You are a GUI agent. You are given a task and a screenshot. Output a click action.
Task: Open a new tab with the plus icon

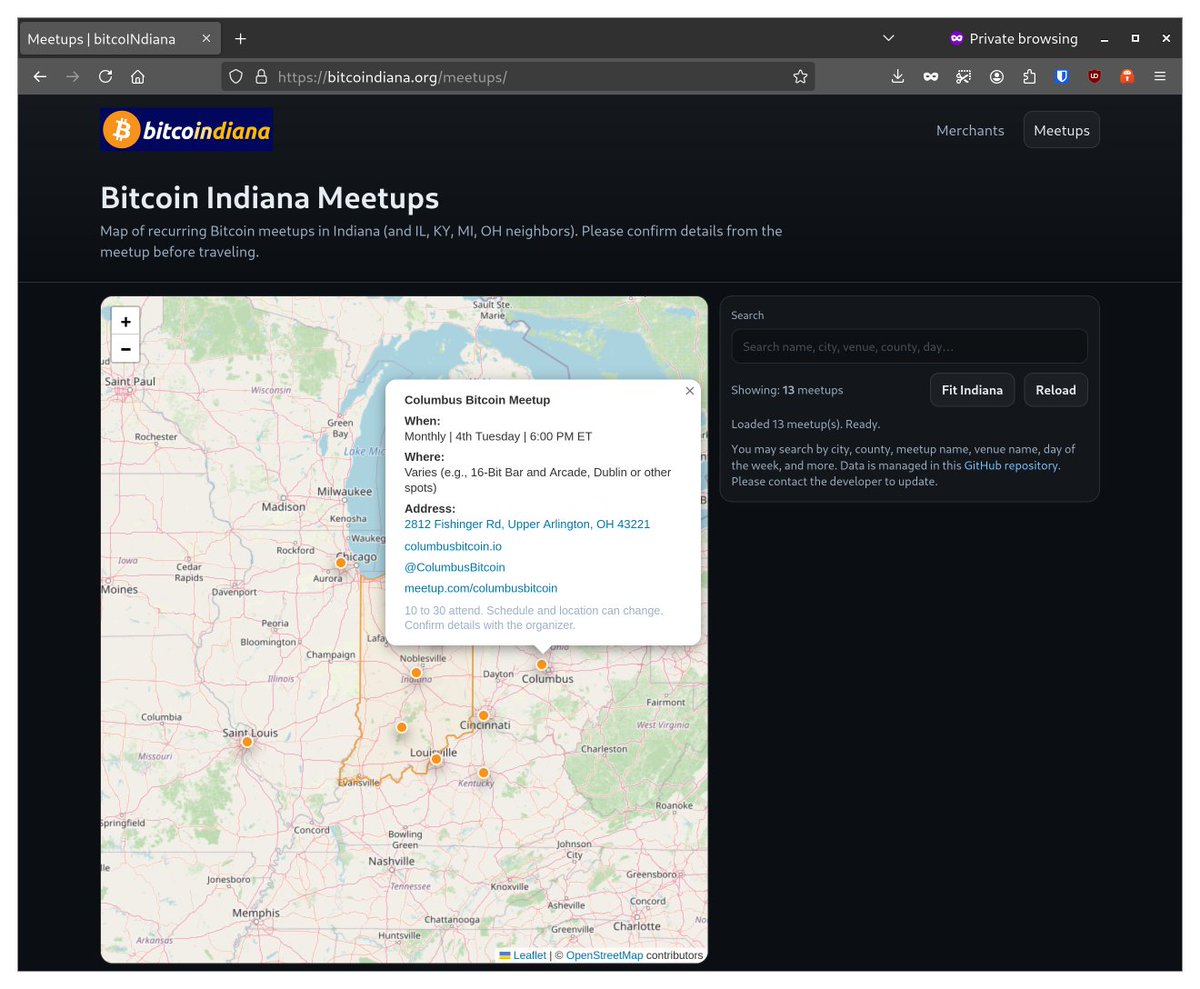click(x=240, y=39)
